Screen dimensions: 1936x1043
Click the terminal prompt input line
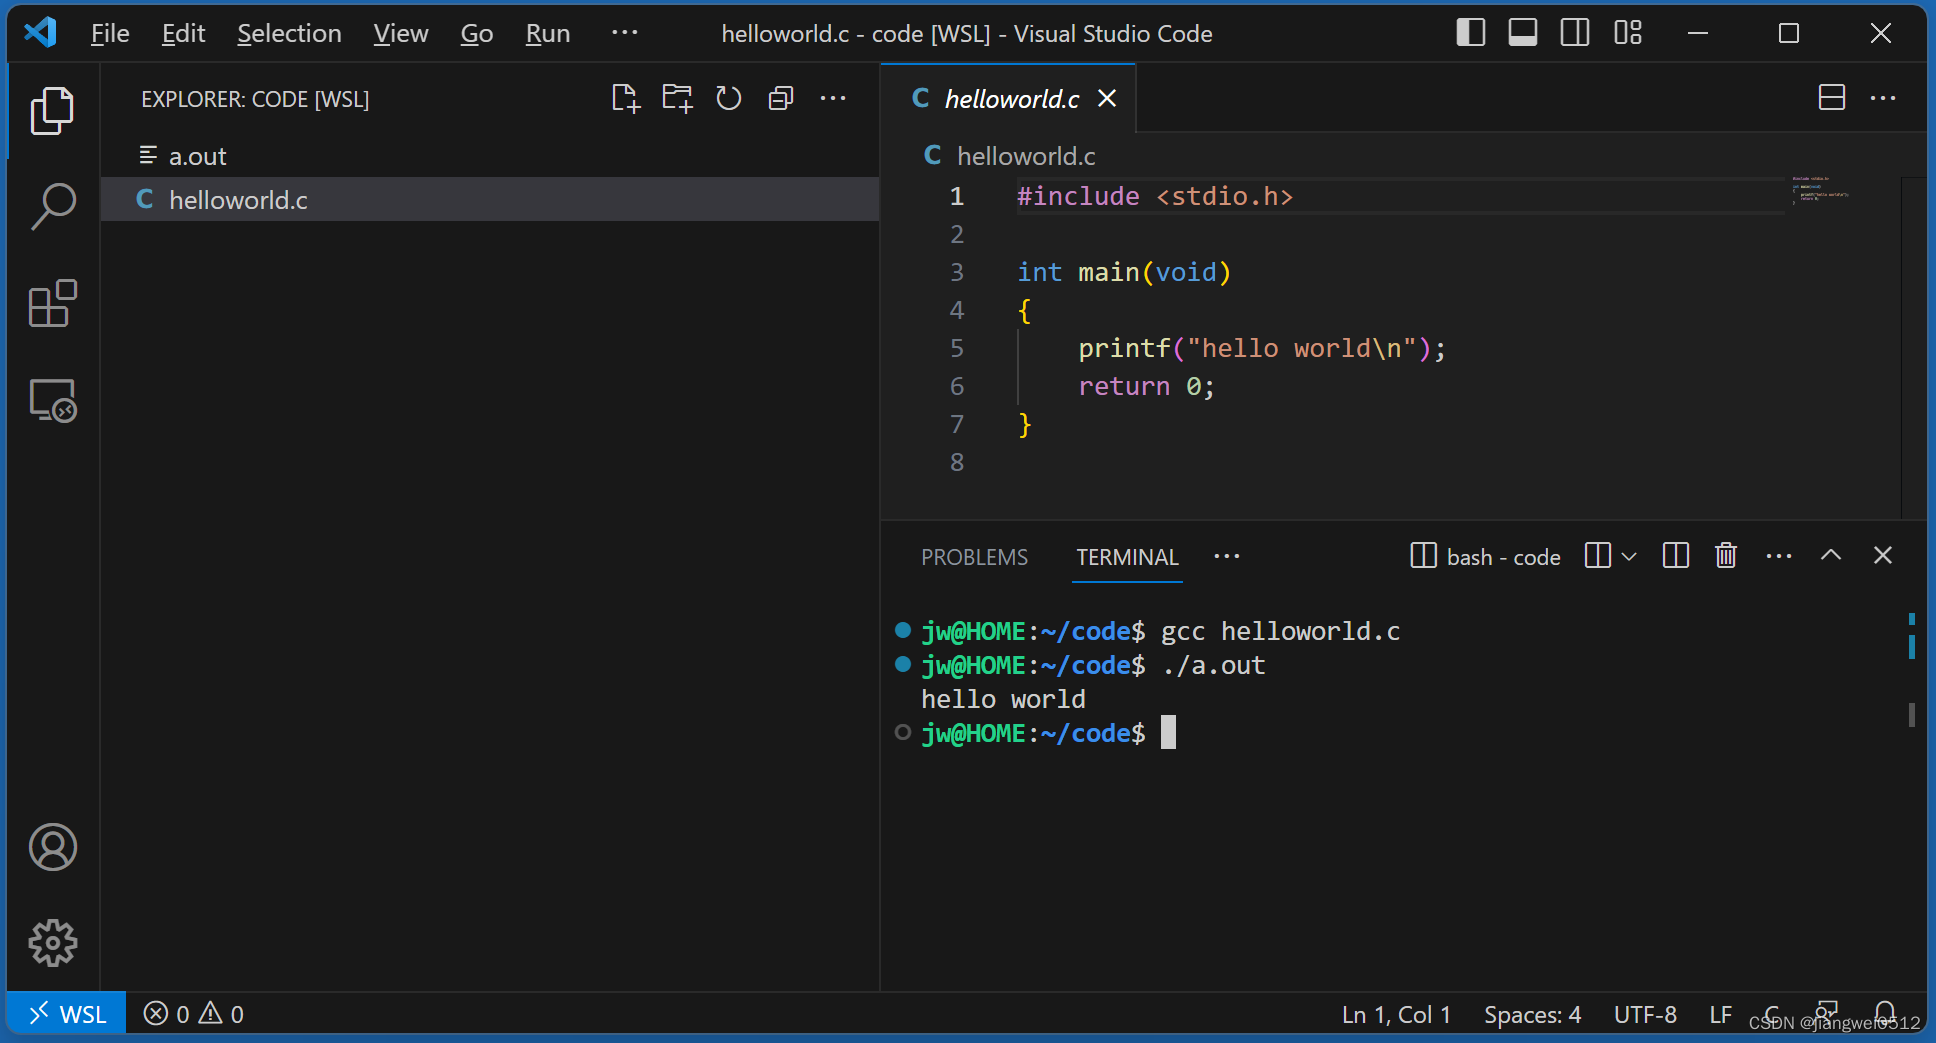pos(1049,733)
